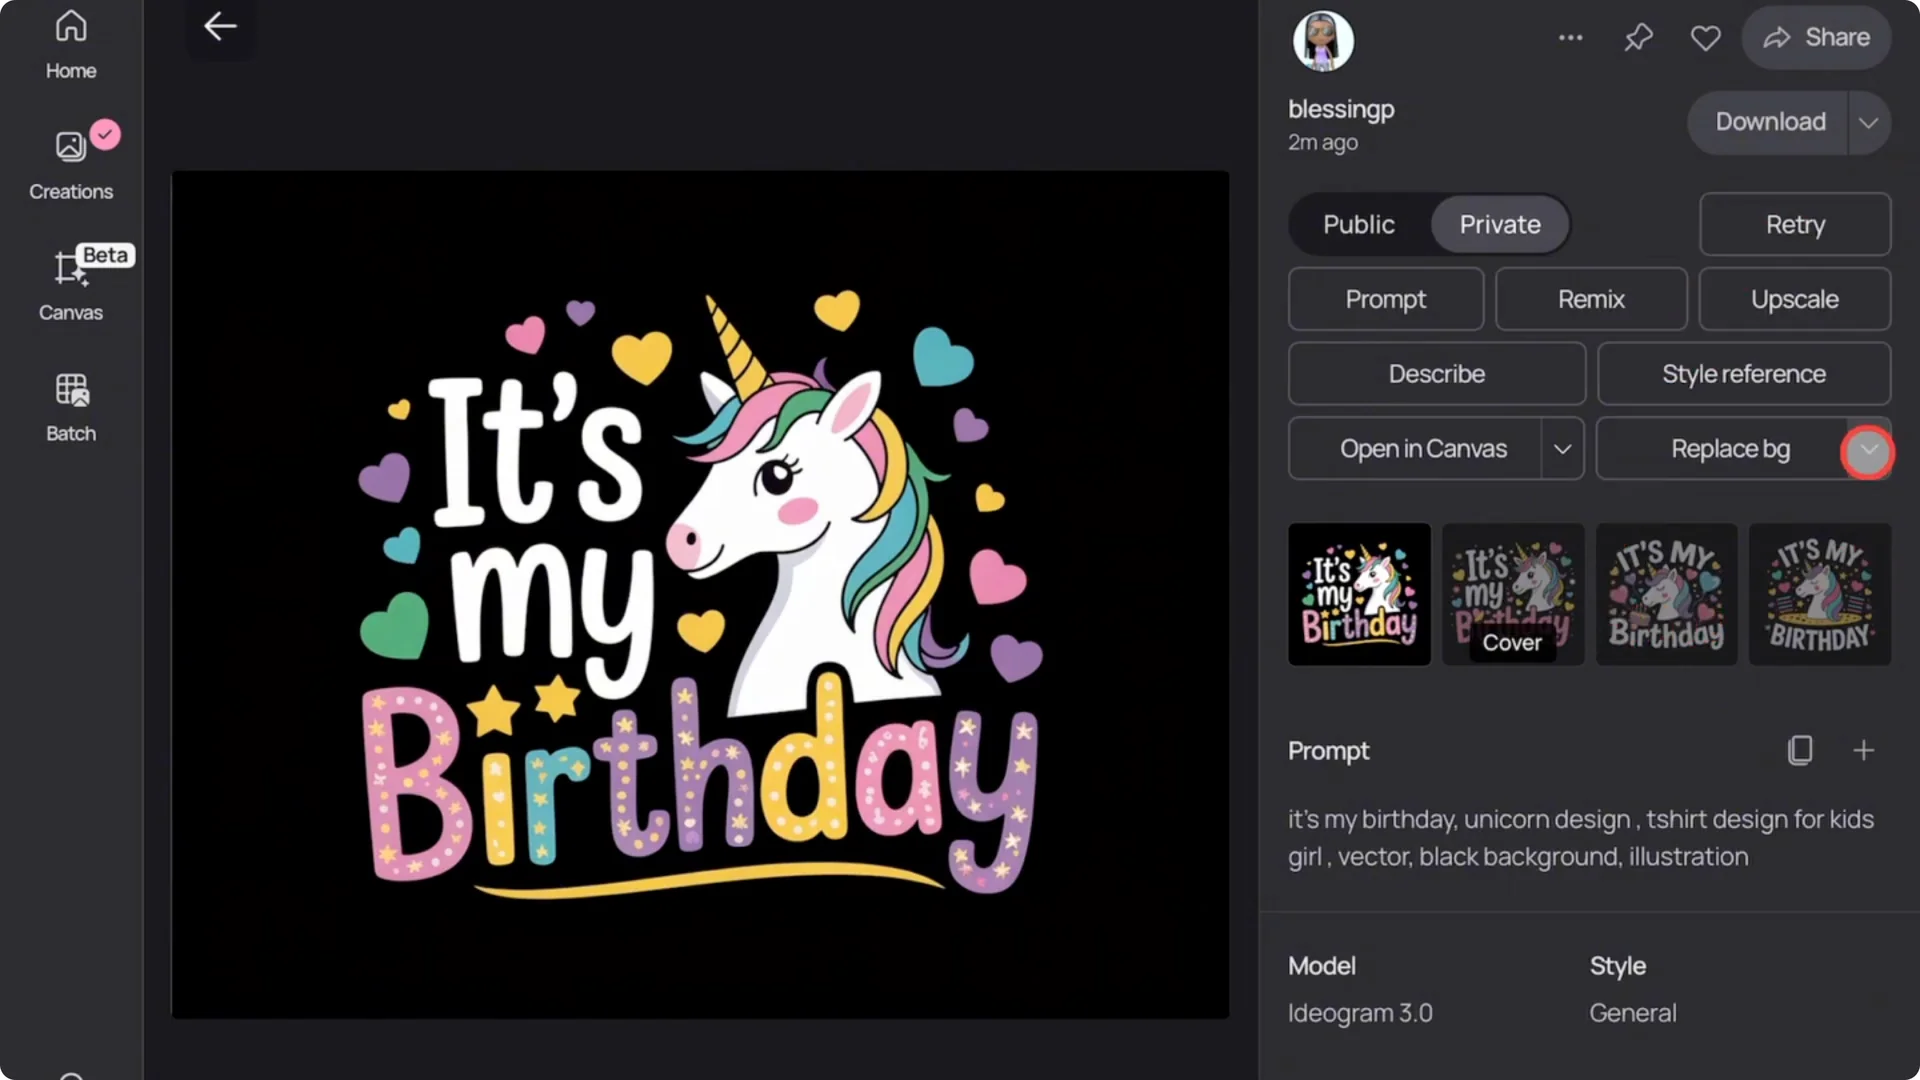Open the Creations section
The width and height of the screenshot is (1920, 1080).
(x=70, y=165)
